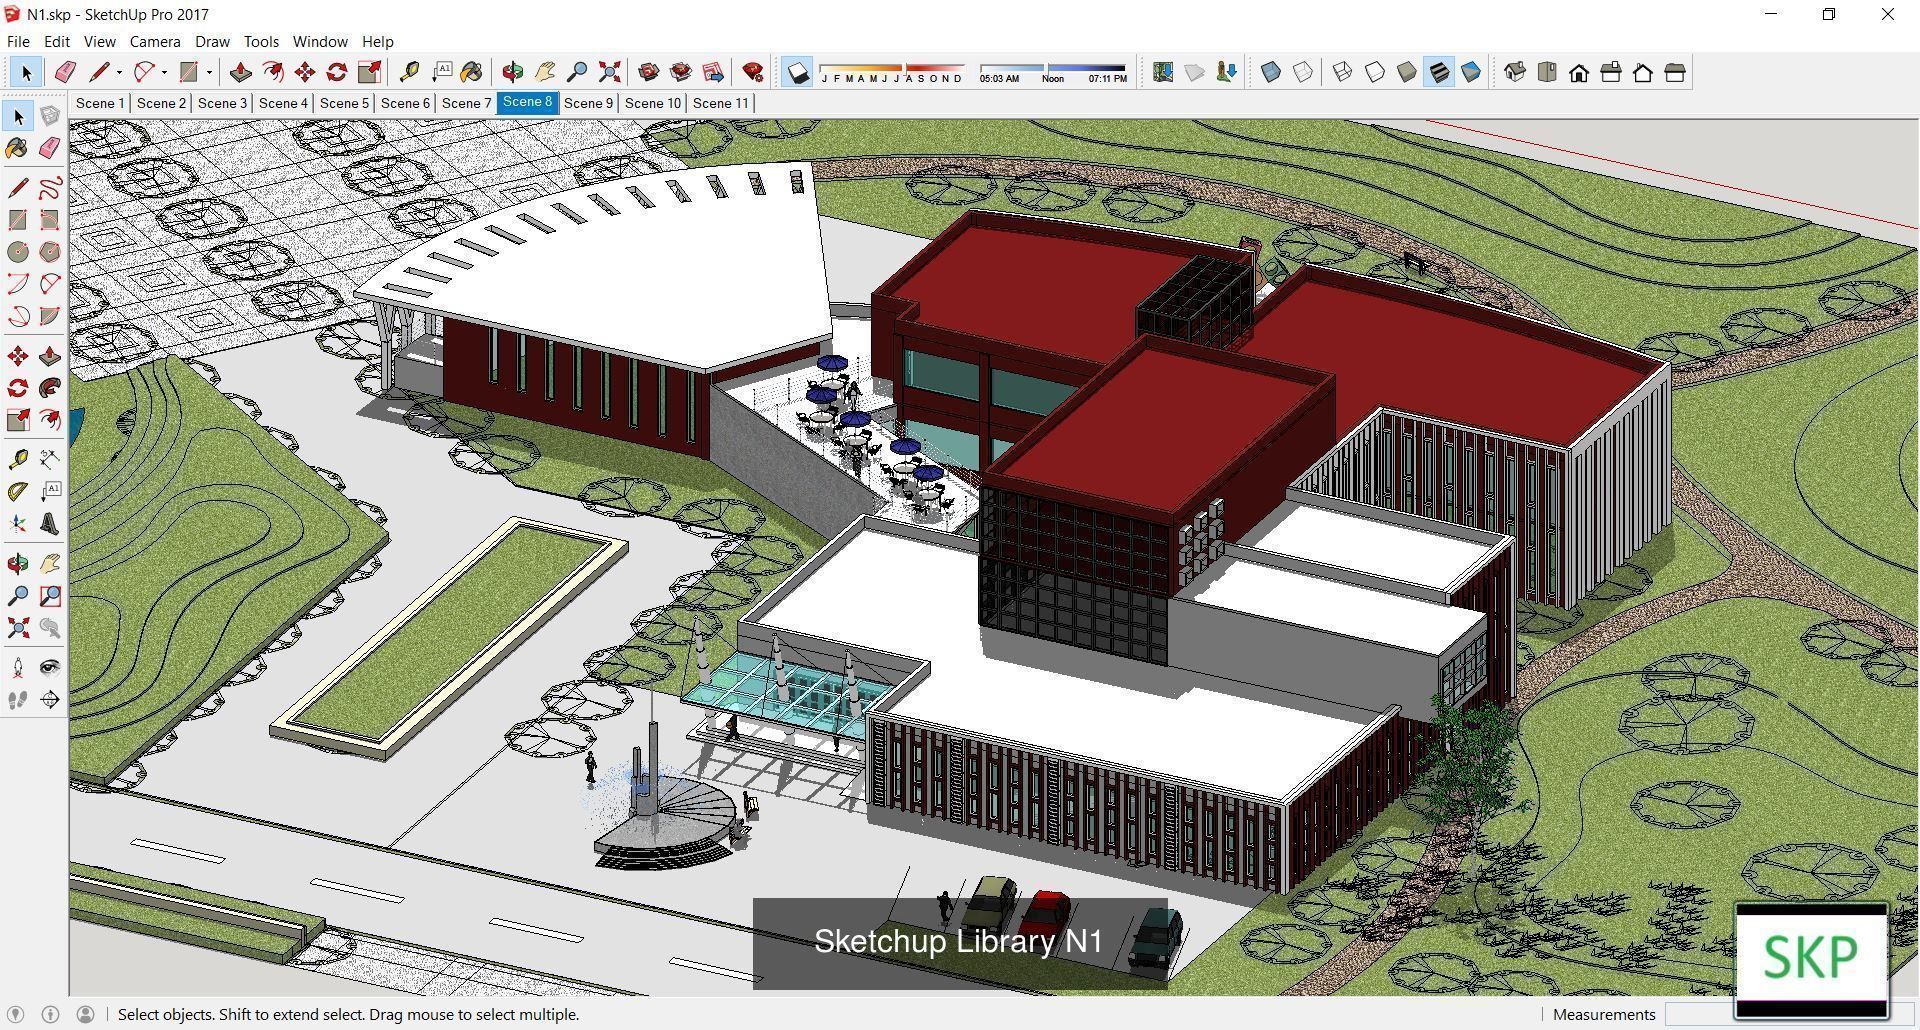
Task: Activate the Look Around eye tool
Action: (50, 667)
